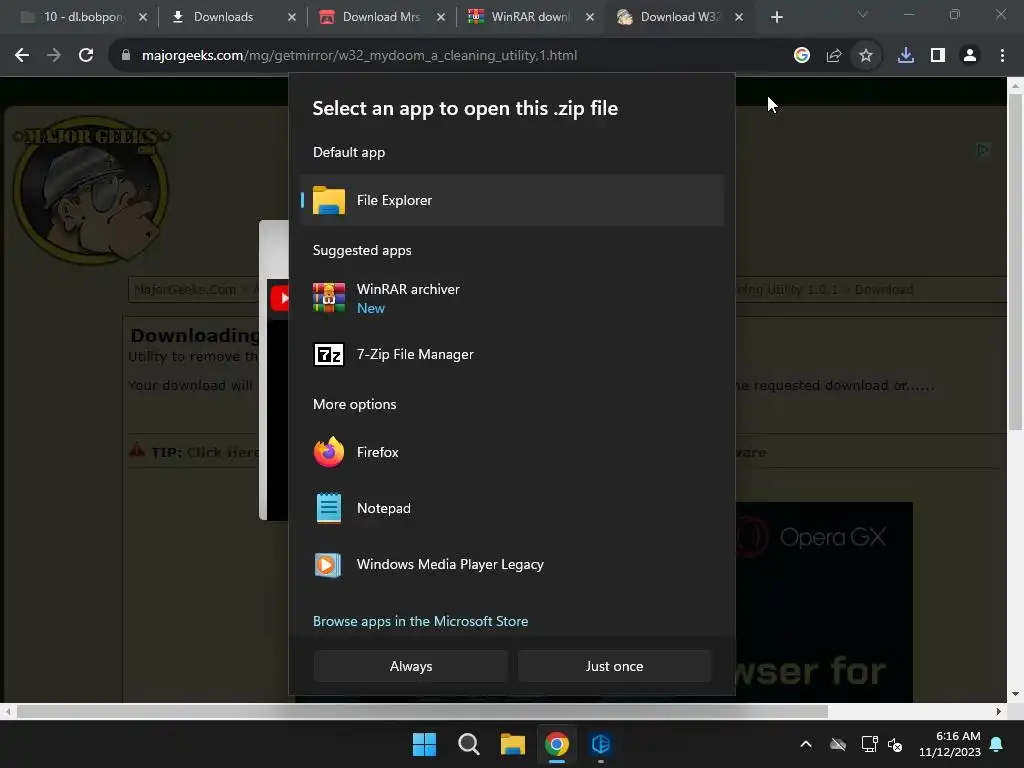Open a new browser tab
The height and width of the screenshot is (768, 1024).
[x=776, y=17]
